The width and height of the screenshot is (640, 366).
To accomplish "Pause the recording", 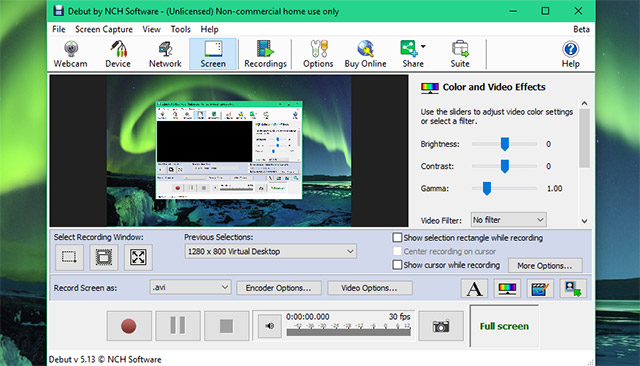I will point(178,326).
